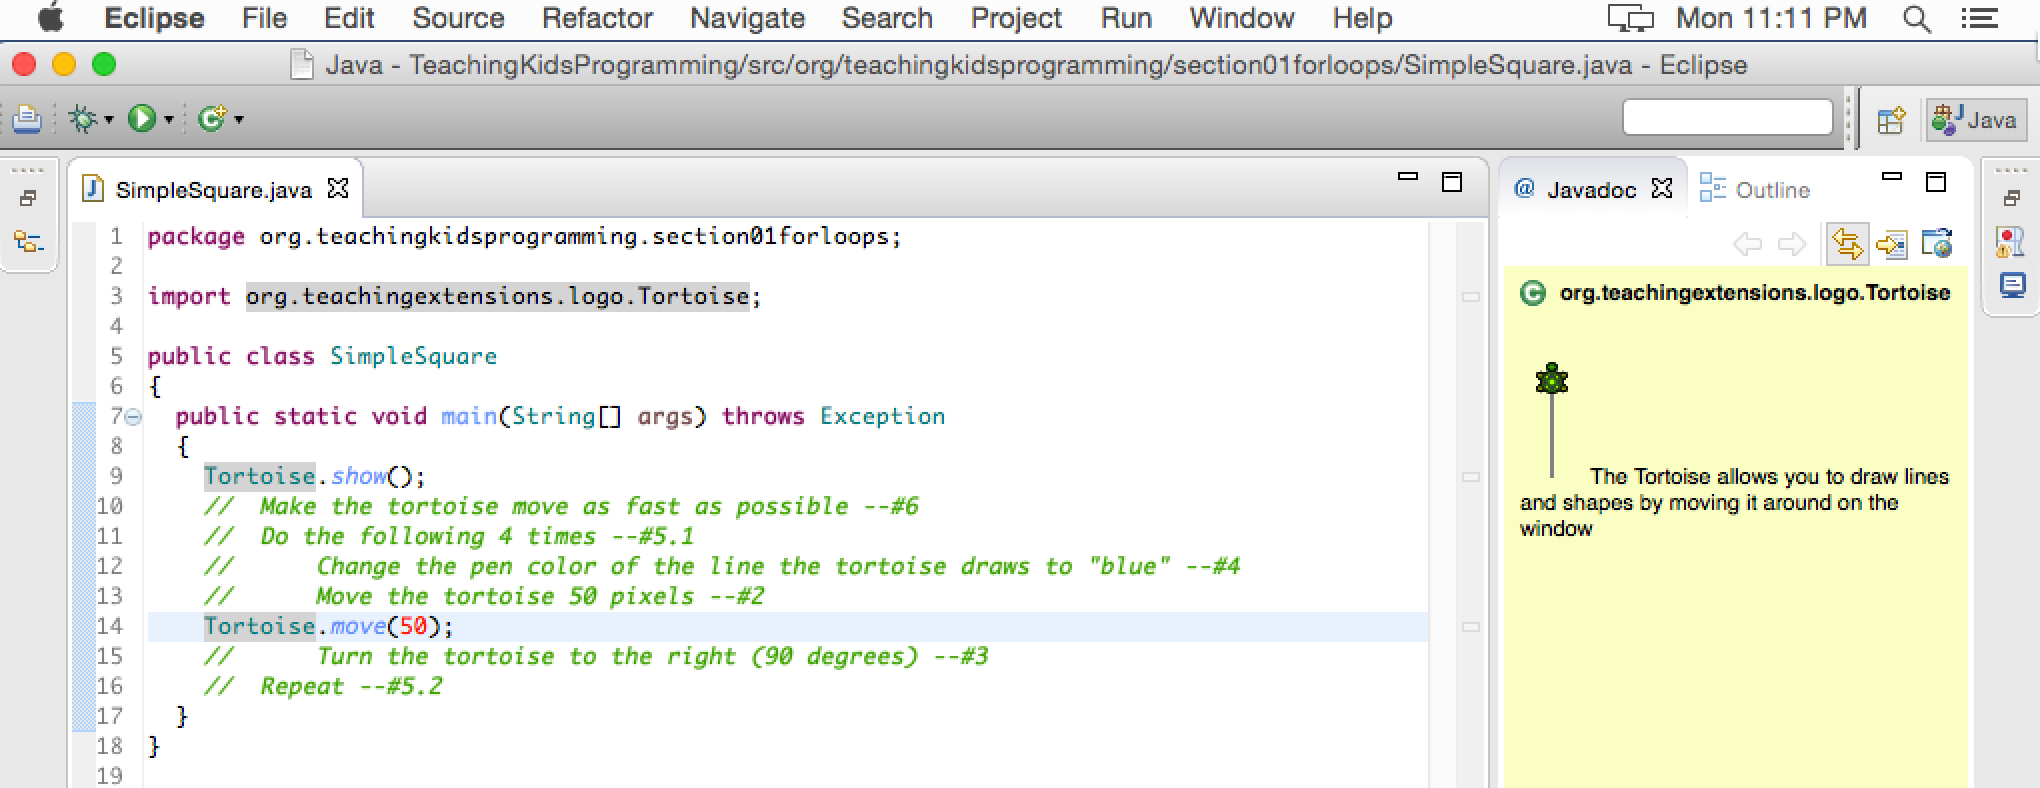The width and height of the screenshot is (2040, 788).
Task: Open the Console icon in right sidebar
Action: click(x=2011, y=286)
